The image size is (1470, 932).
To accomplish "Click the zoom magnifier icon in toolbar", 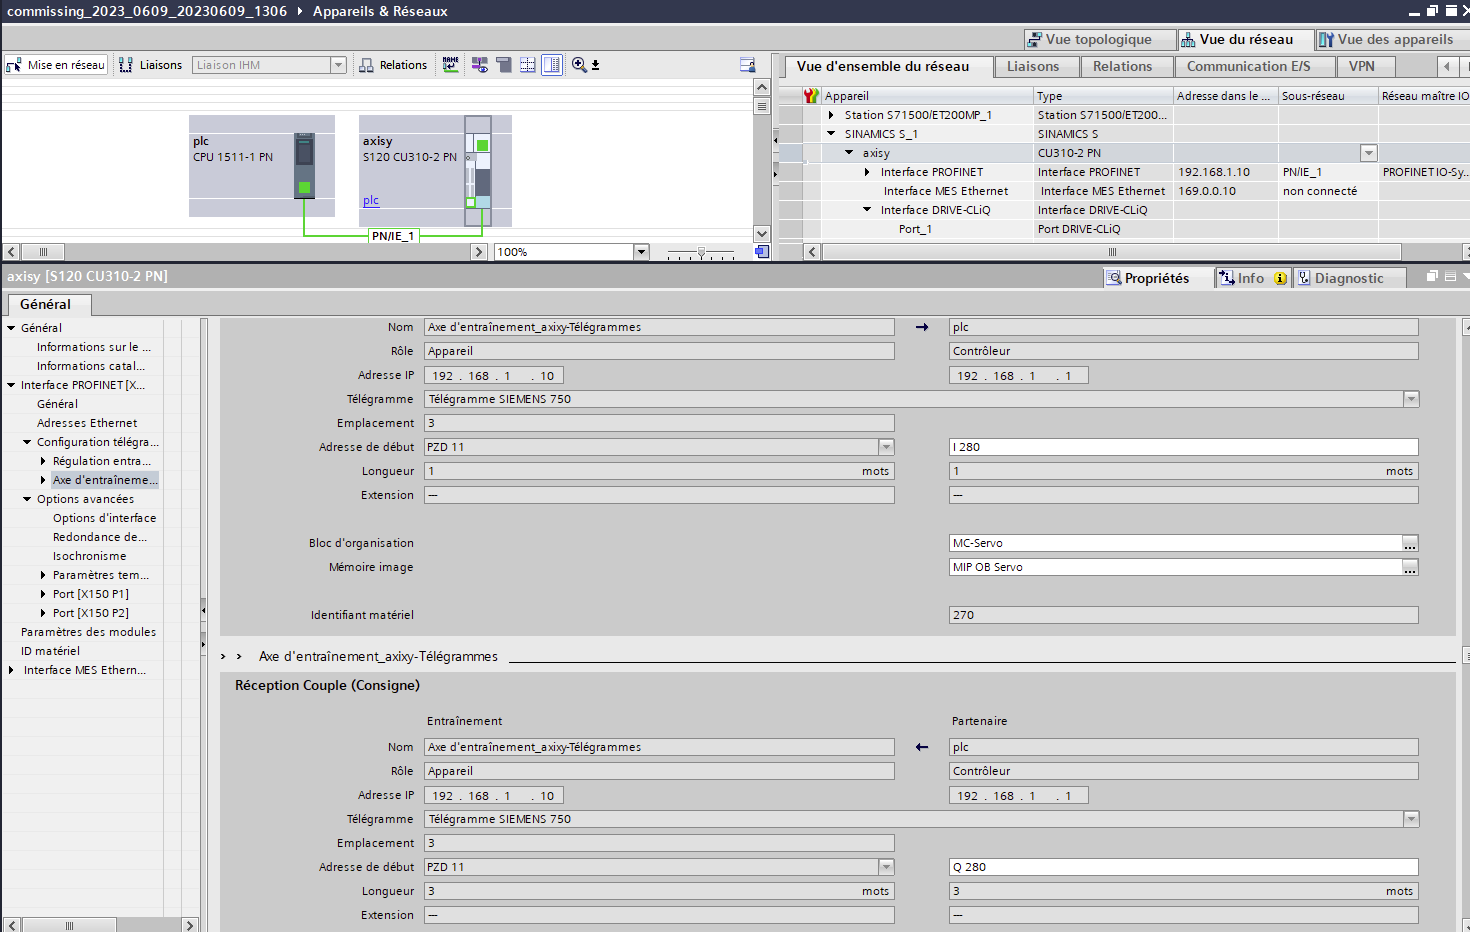I will (579, 65).
